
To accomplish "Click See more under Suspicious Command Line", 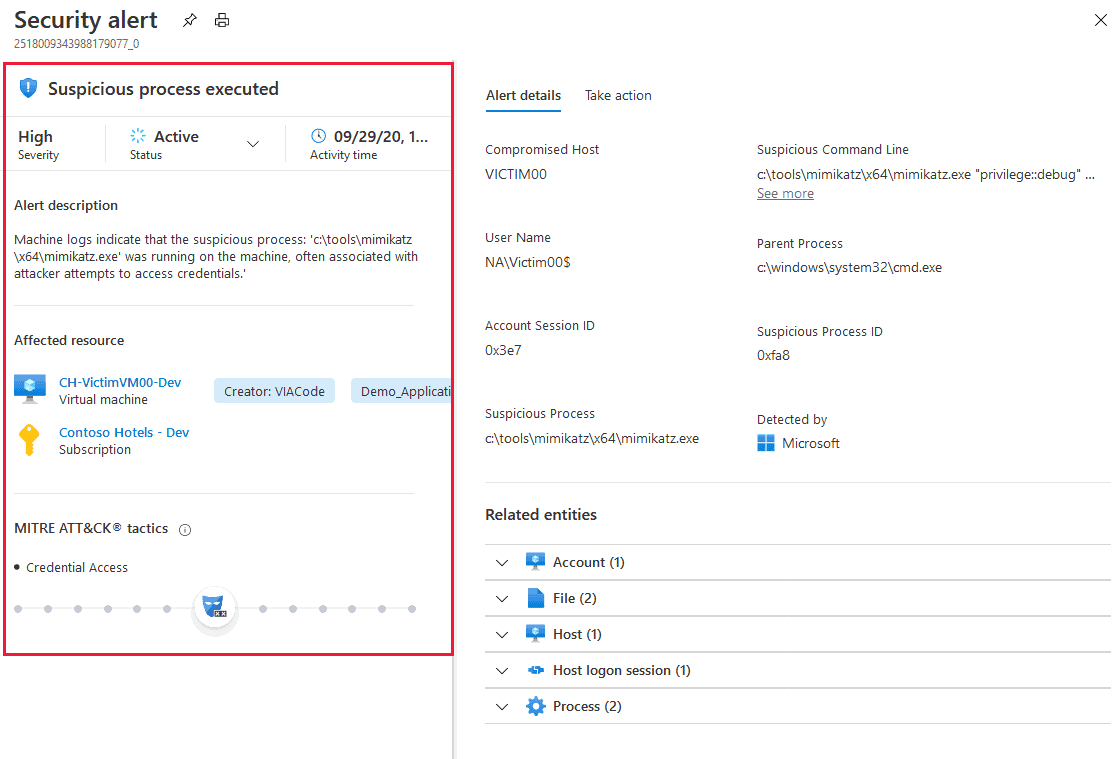I will coord(785,194).
